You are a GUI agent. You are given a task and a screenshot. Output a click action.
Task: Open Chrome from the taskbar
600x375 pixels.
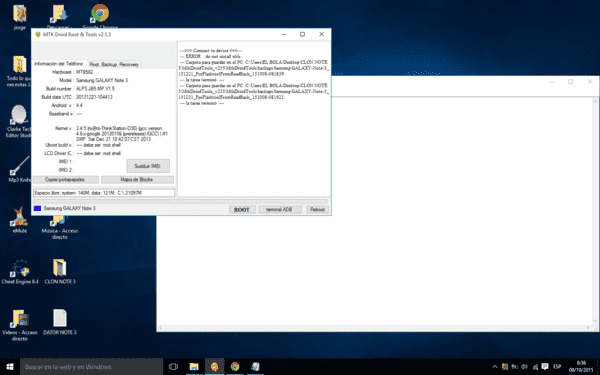coord(235,367)
